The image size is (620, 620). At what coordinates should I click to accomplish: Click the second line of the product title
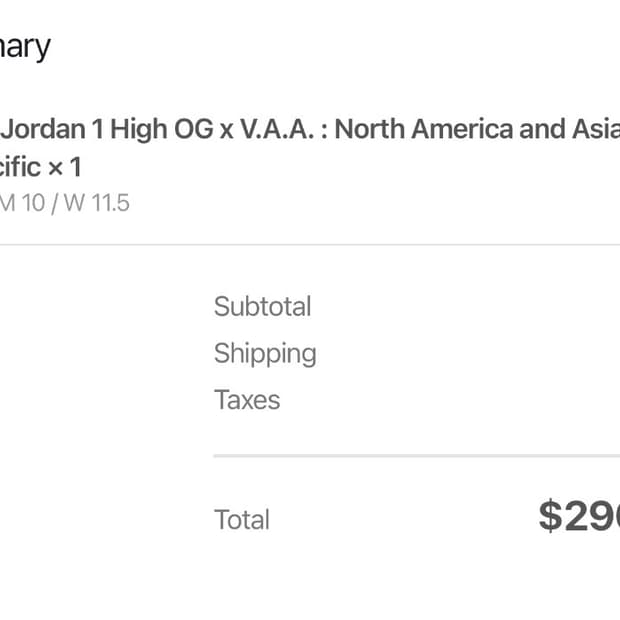[40, 165]
